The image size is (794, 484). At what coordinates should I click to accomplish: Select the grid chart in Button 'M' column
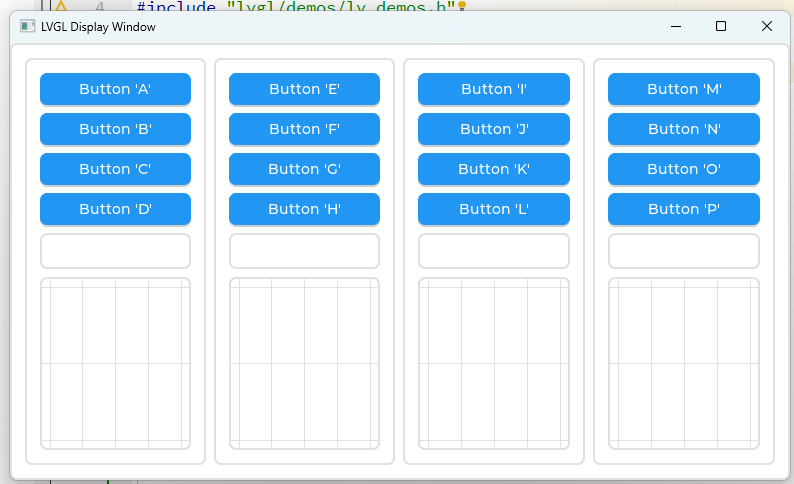point(683,363)
